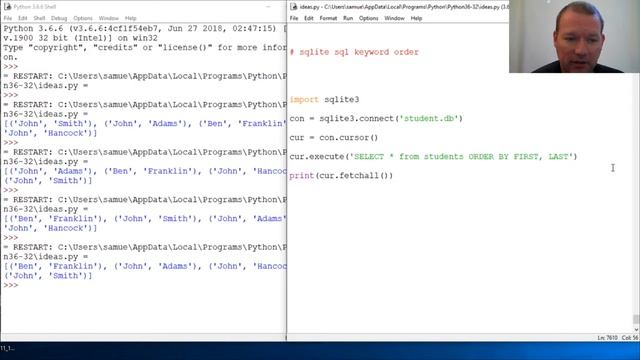Open Shell menu in Python Shell window

(x=39, y=18)
